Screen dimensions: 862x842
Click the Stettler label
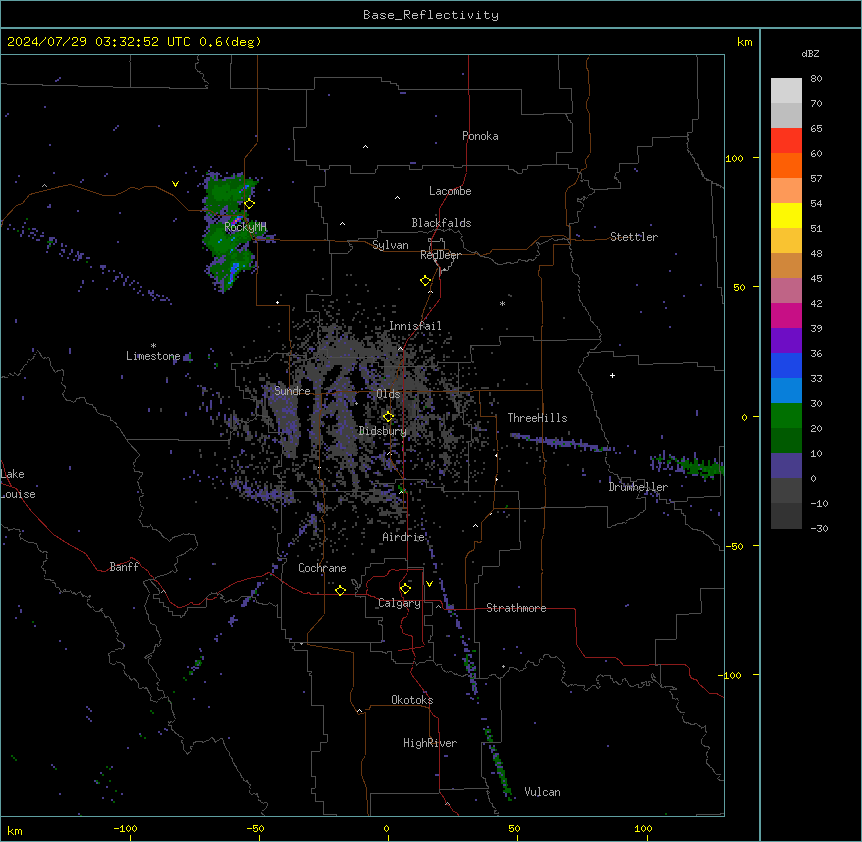(x=634, y=237)
